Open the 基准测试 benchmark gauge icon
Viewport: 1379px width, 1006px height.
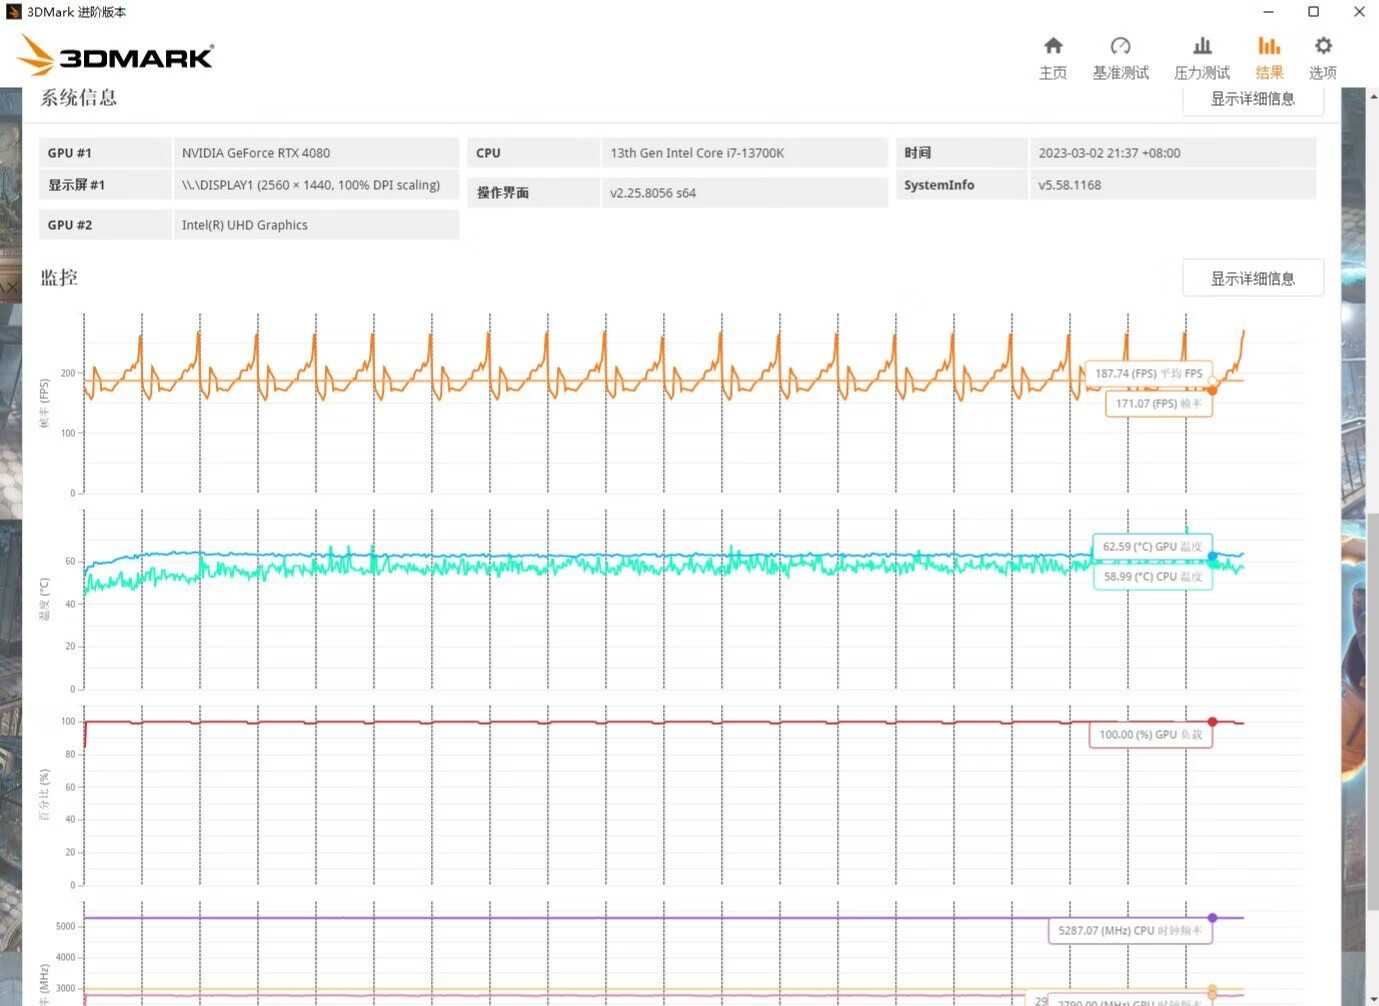point(1120,46)
